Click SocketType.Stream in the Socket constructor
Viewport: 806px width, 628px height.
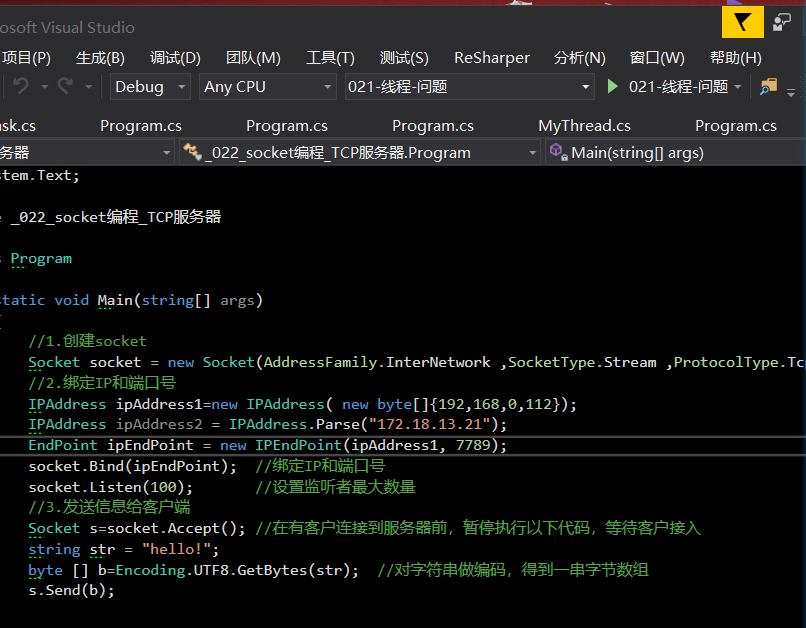tap(582, 362)
